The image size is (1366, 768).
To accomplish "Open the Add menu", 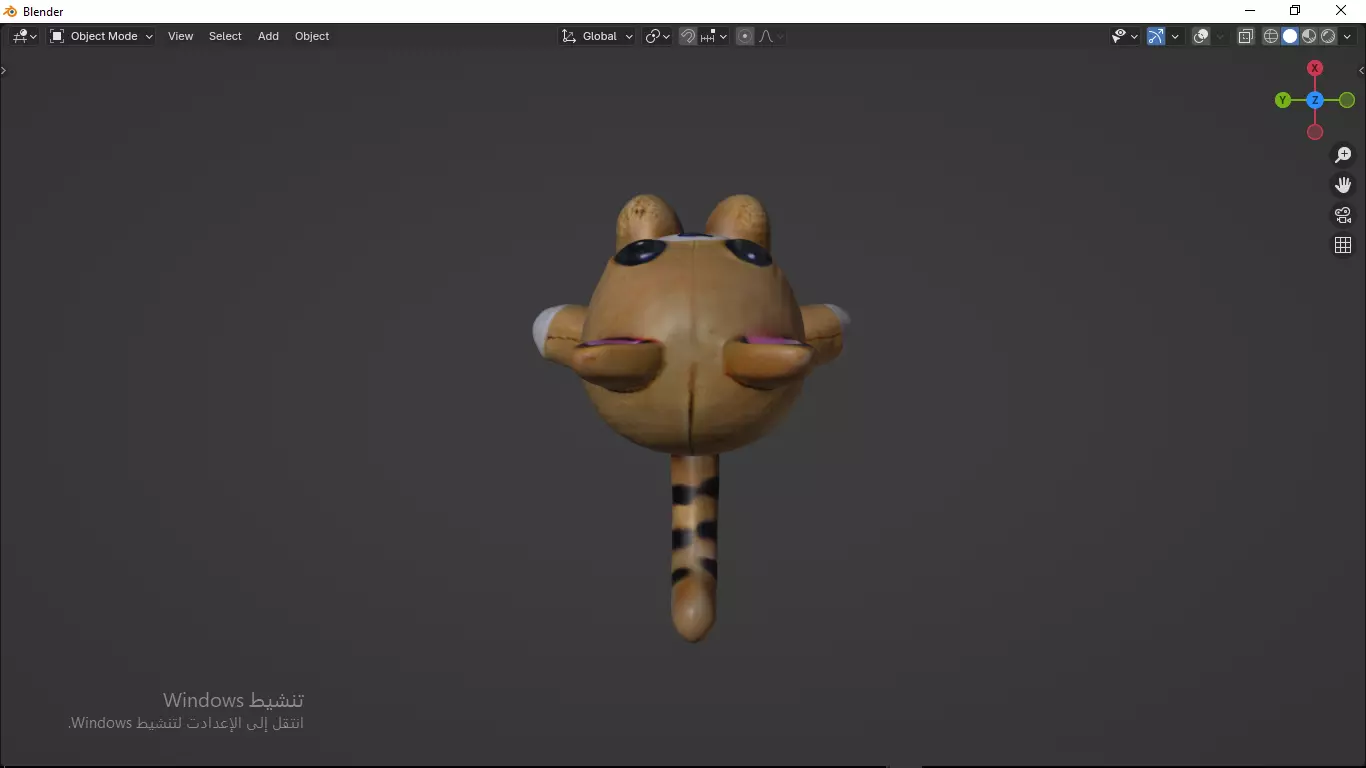I will tap(268, 36).
